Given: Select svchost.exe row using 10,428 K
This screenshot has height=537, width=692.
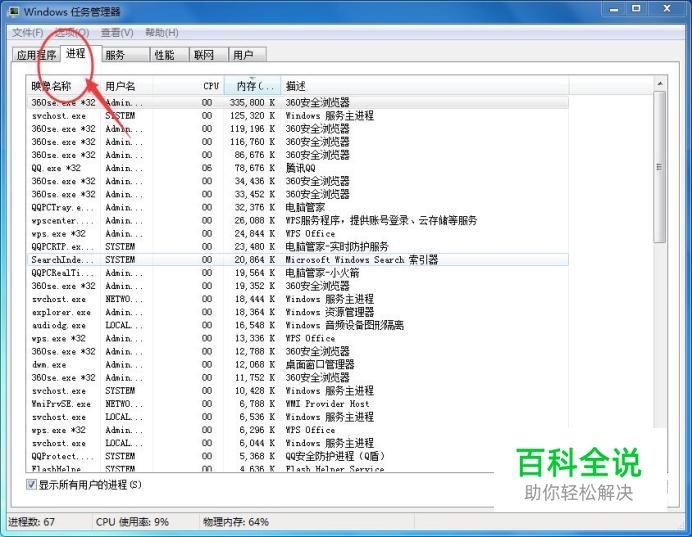Looking at the screenshot, I should pos(297,391).
